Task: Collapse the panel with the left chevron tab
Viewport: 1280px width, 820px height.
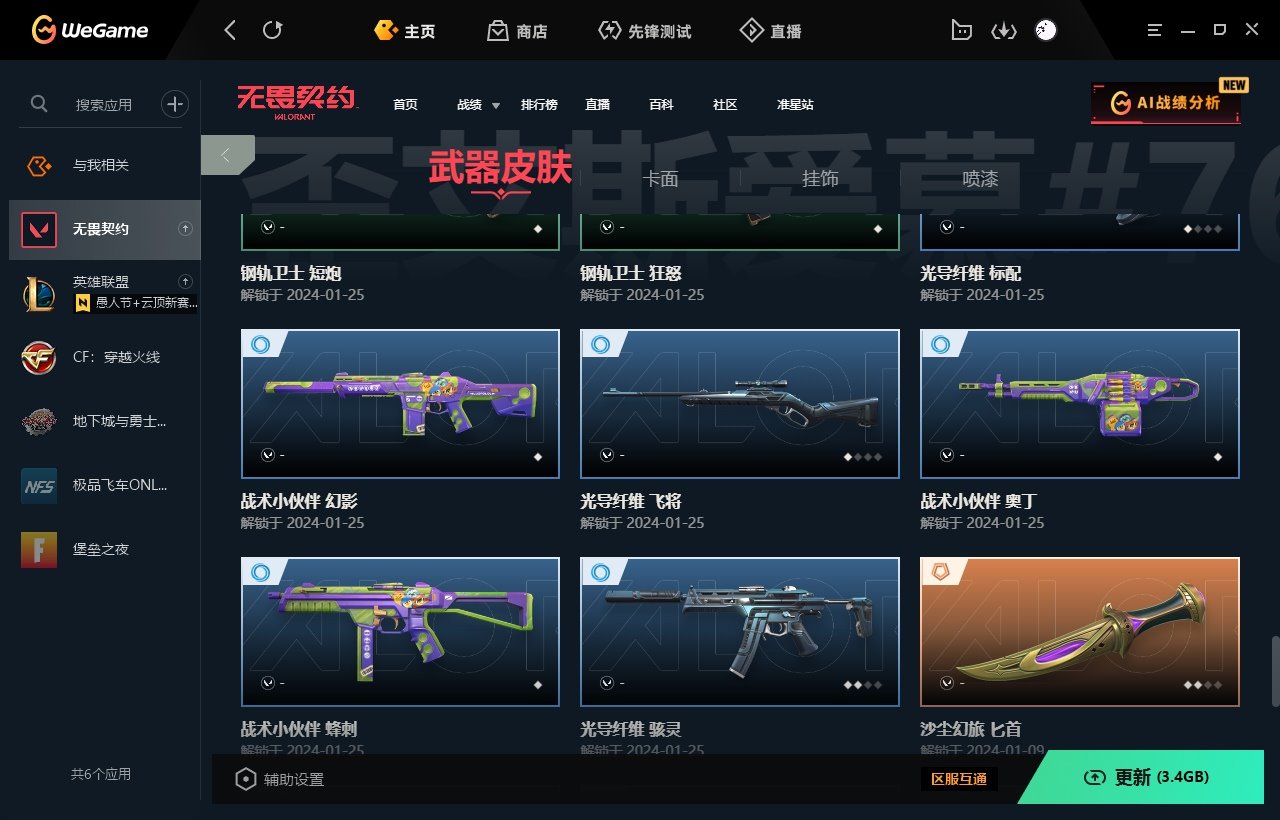Action: click(227, 155)
